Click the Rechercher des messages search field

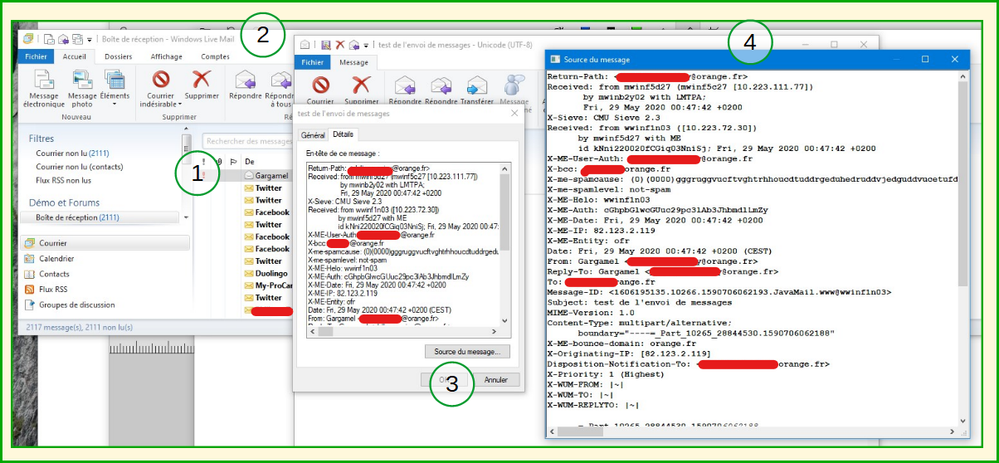245,141
